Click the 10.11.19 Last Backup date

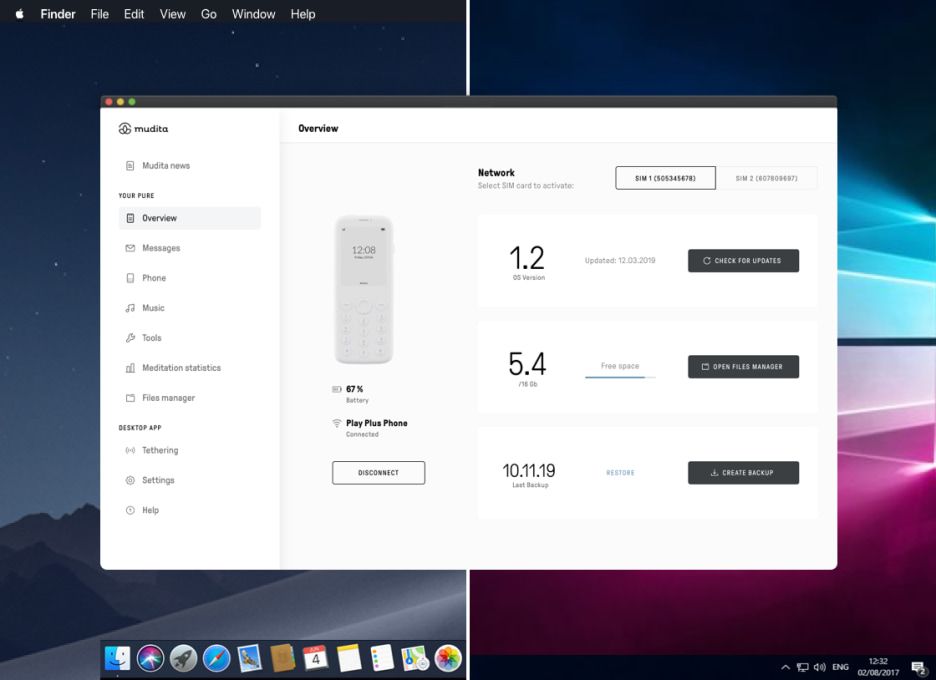[529, 470]
